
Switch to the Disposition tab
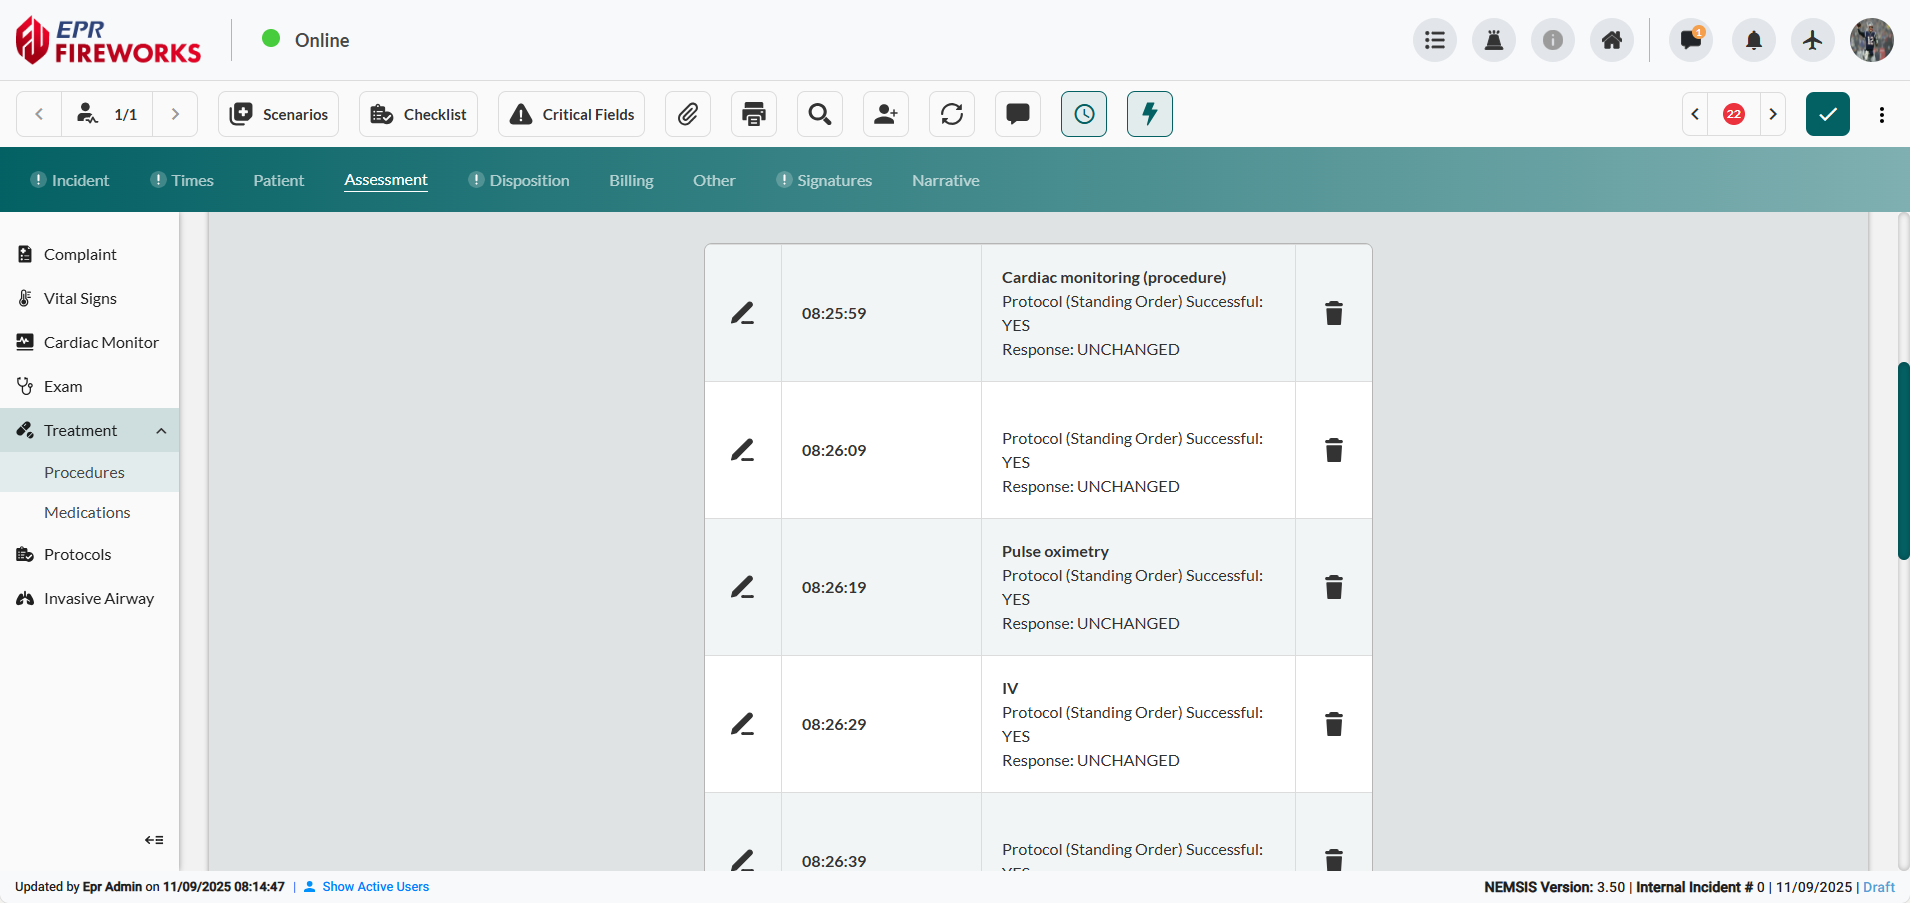[529, 180]
